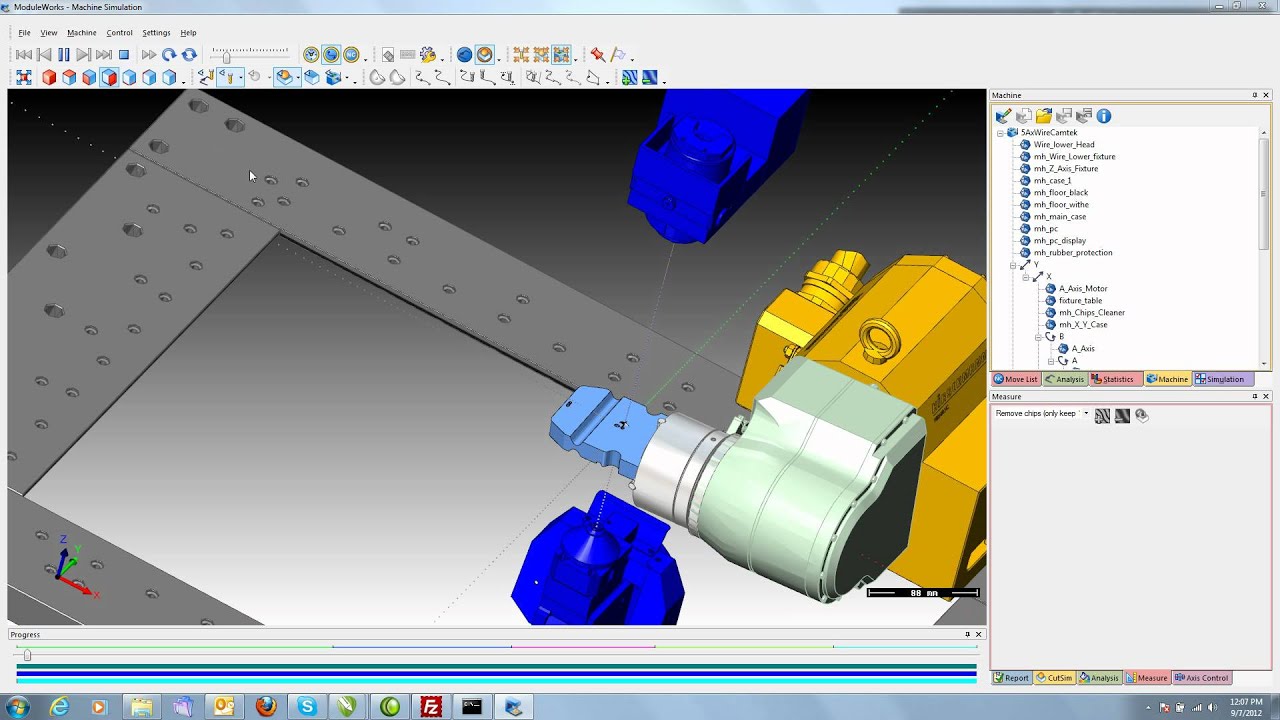Open Firefox from taskbar
This screenshot has width=1280, height=720.
(265, 707)
